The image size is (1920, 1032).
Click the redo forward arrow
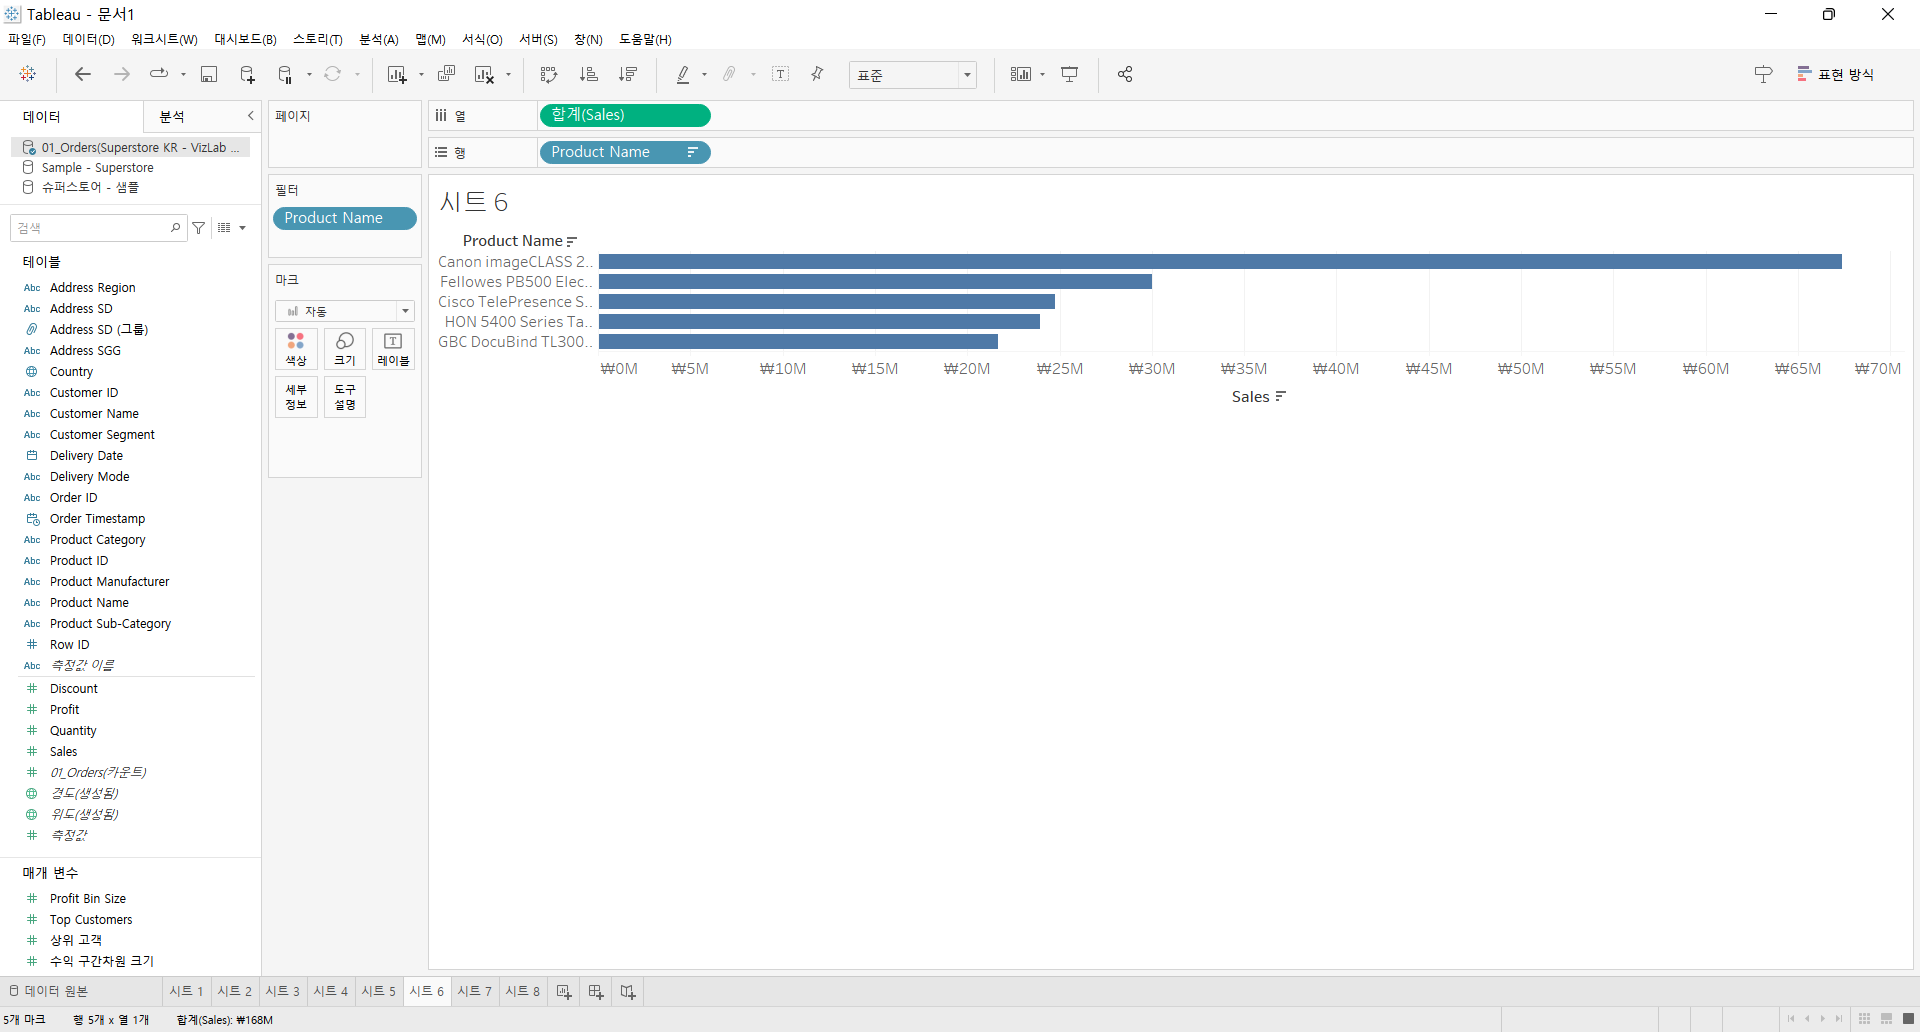(121, 74)
